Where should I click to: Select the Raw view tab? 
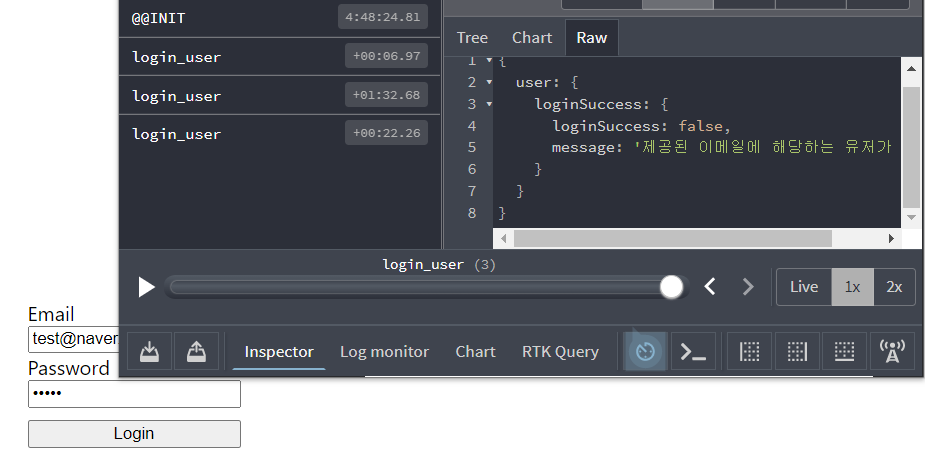pos(592,38)
